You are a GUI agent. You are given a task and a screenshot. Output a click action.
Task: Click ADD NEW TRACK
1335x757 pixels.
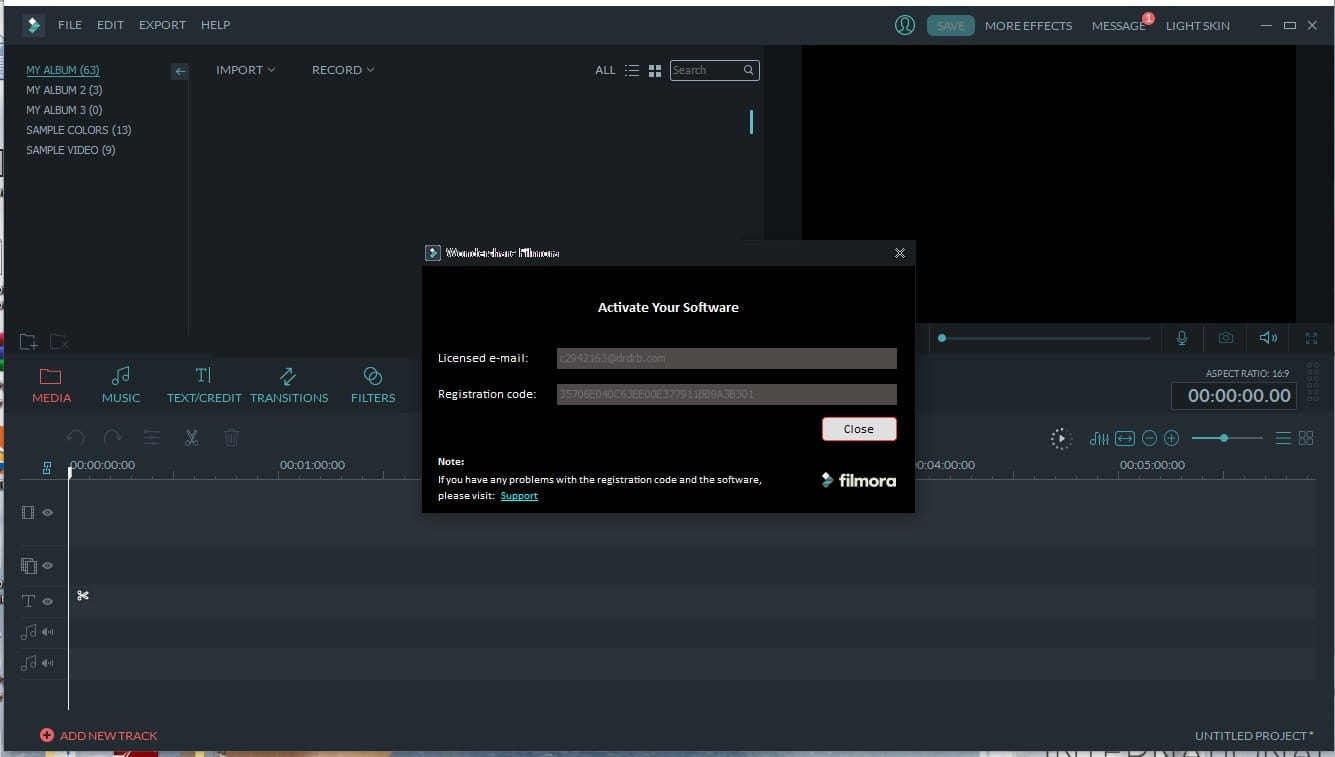point(99,736)
